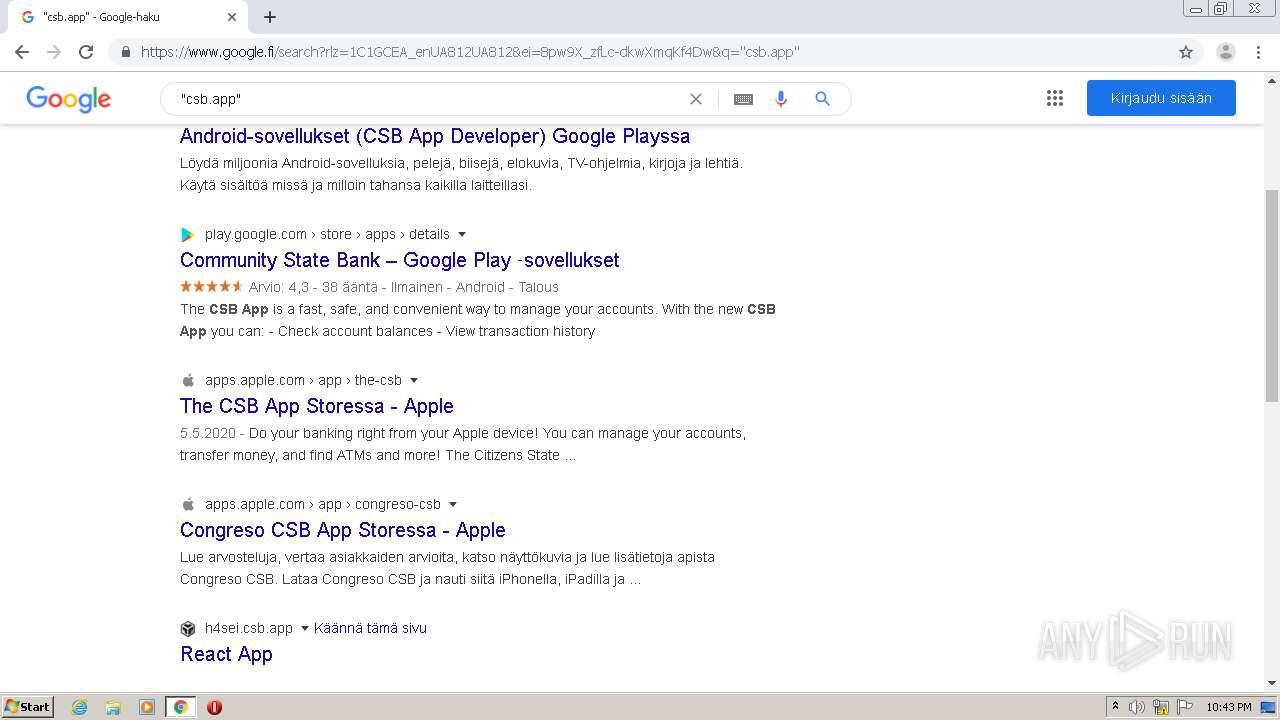Reload the page with the refresh icon
The width and height of the screenshot is (1280, 720).
86,52
